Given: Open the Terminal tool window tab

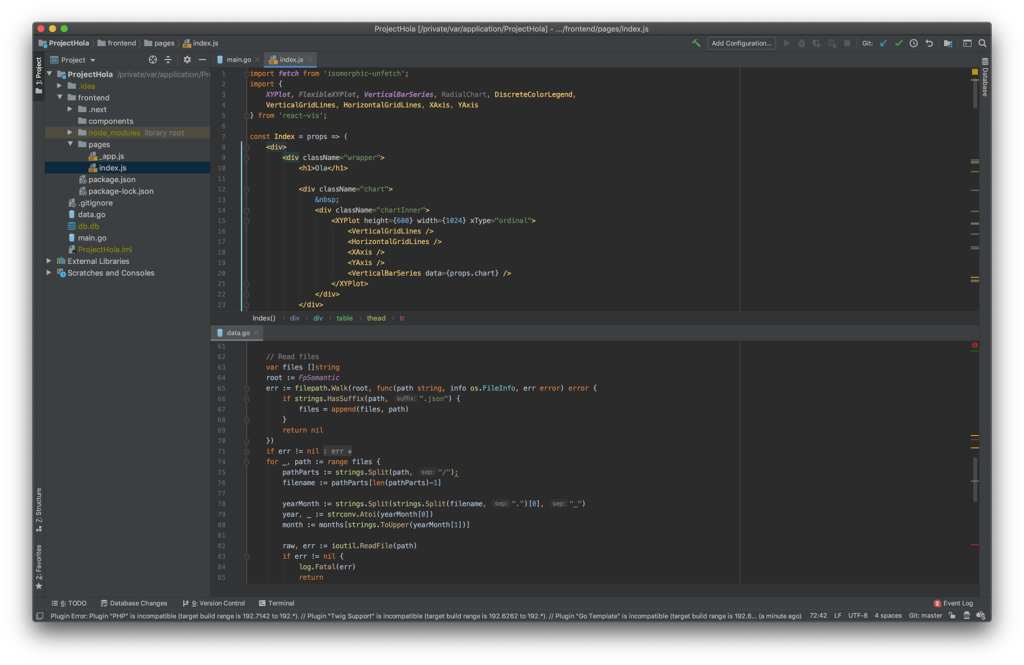Looking at the screenshot, I should (276, 603).
